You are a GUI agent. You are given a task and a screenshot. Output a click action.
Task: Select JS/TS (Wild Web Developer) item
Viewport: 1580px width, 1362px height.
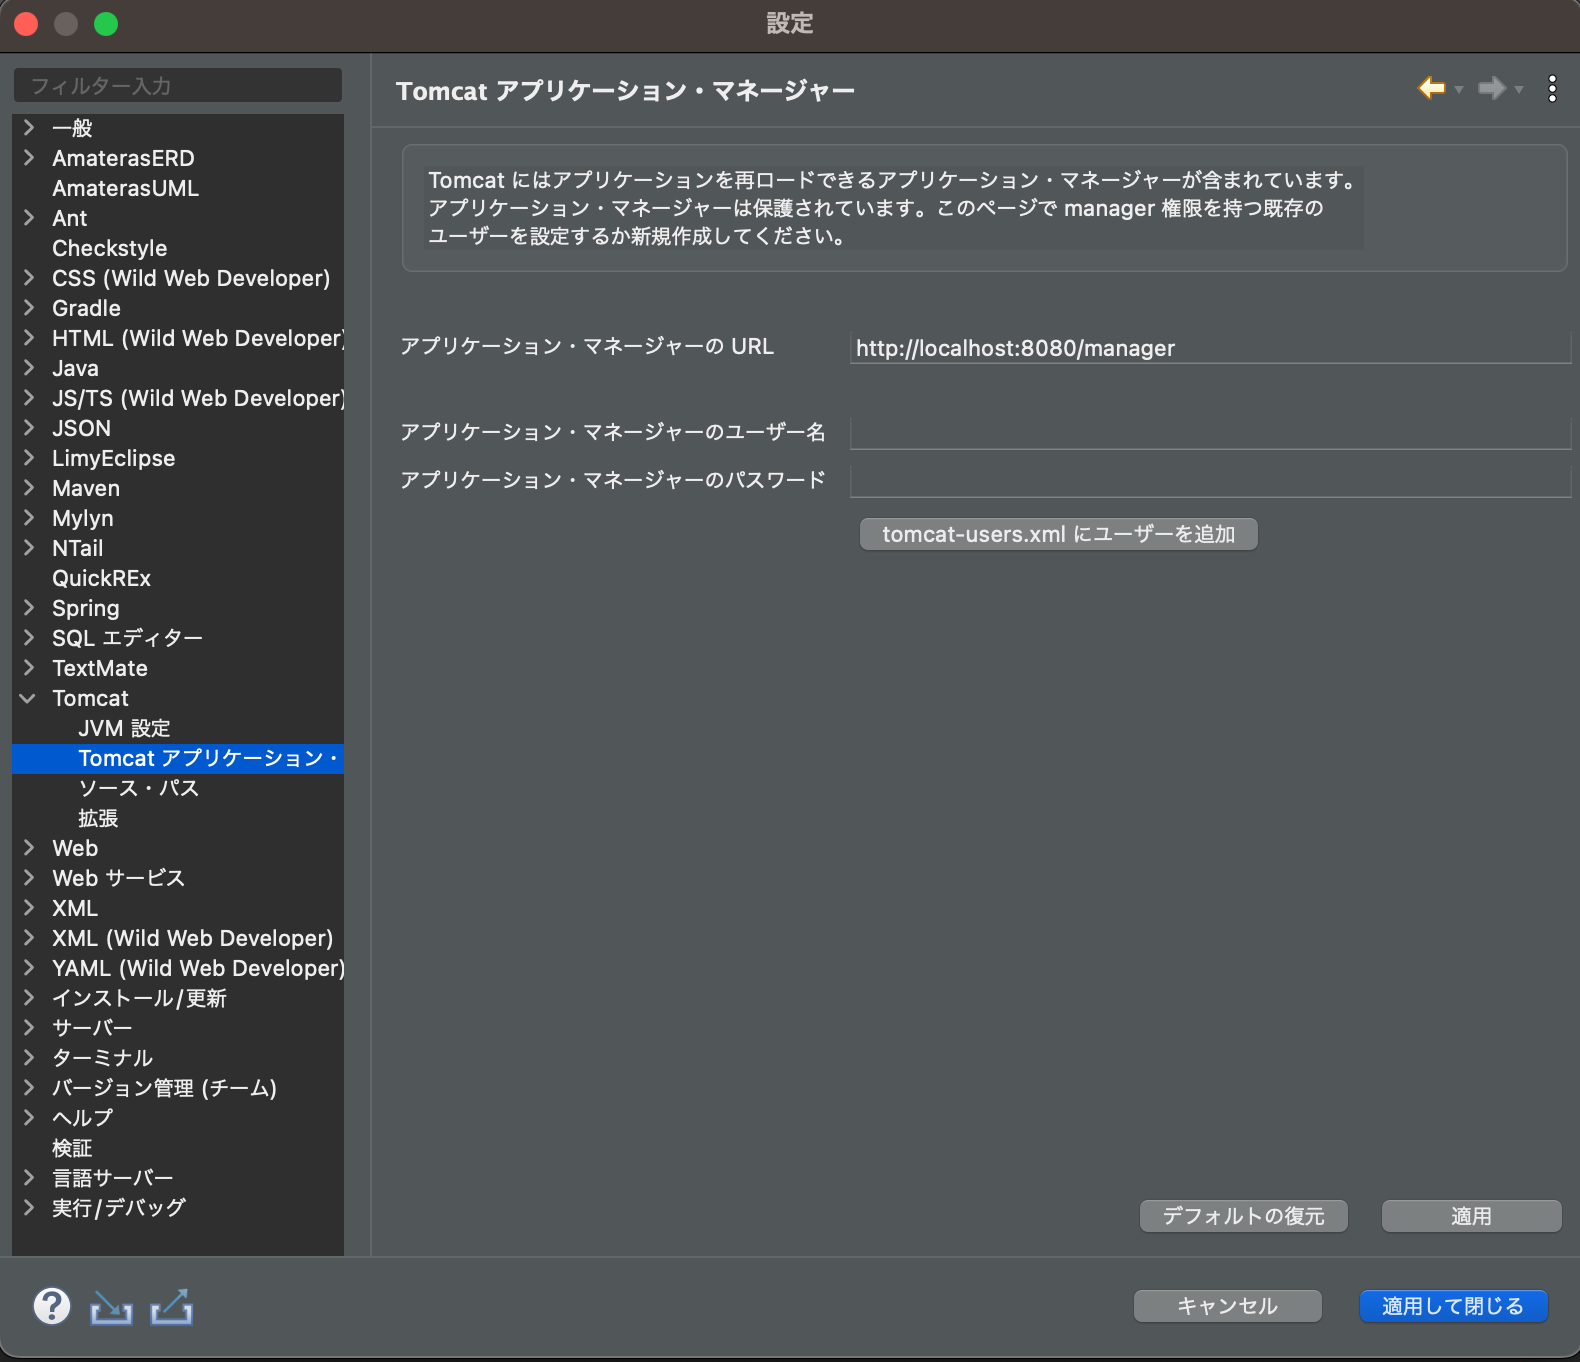click(x=198, y=398)
